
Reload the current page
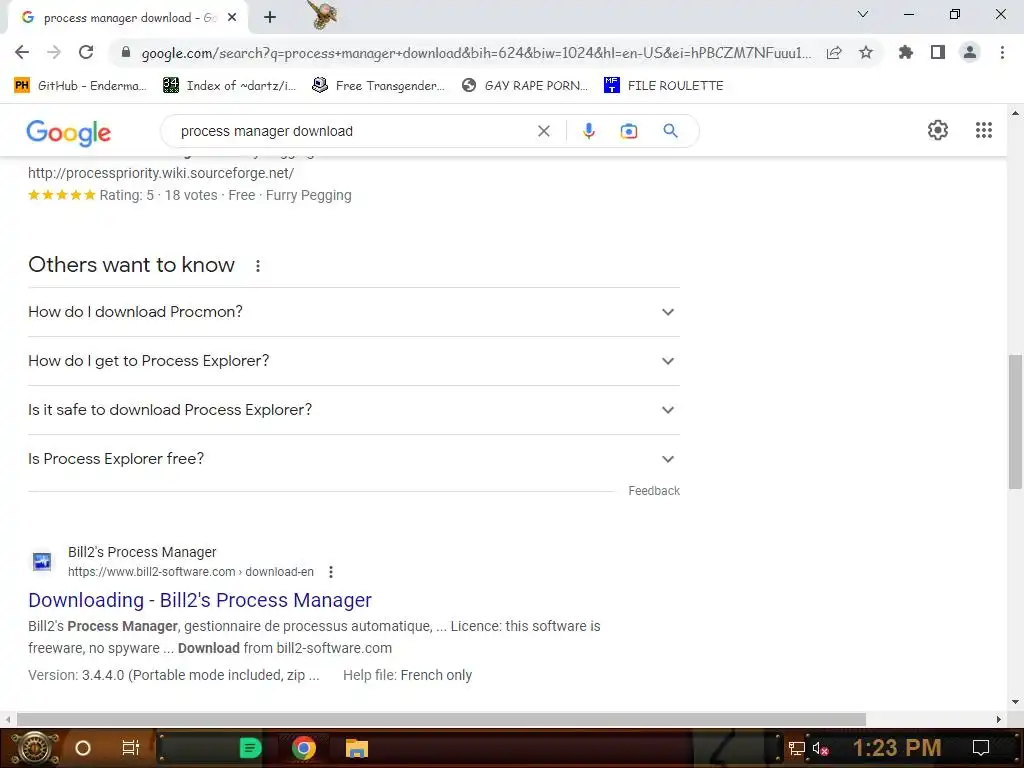point(86,52)
